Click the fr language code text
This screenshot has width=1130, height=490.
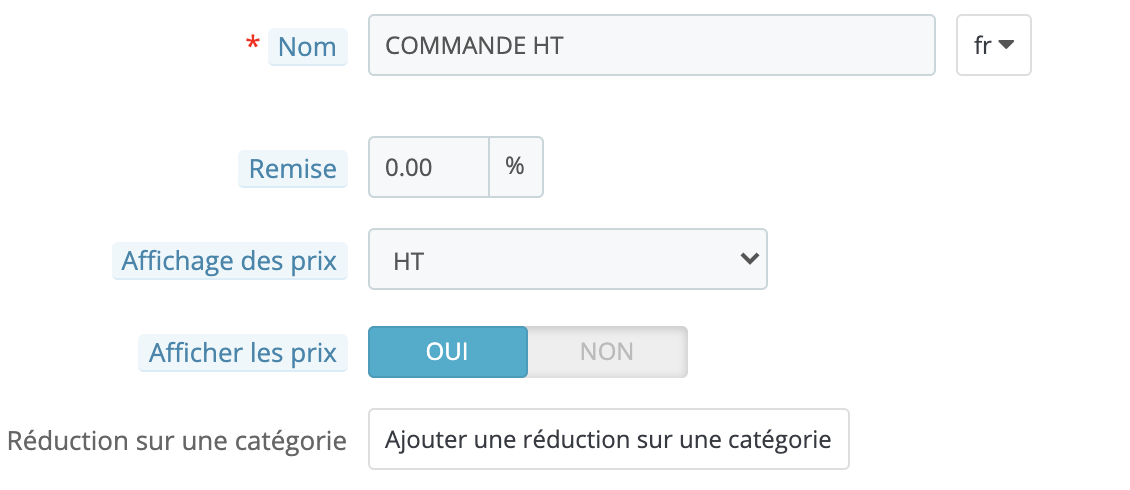click(984, 45)
